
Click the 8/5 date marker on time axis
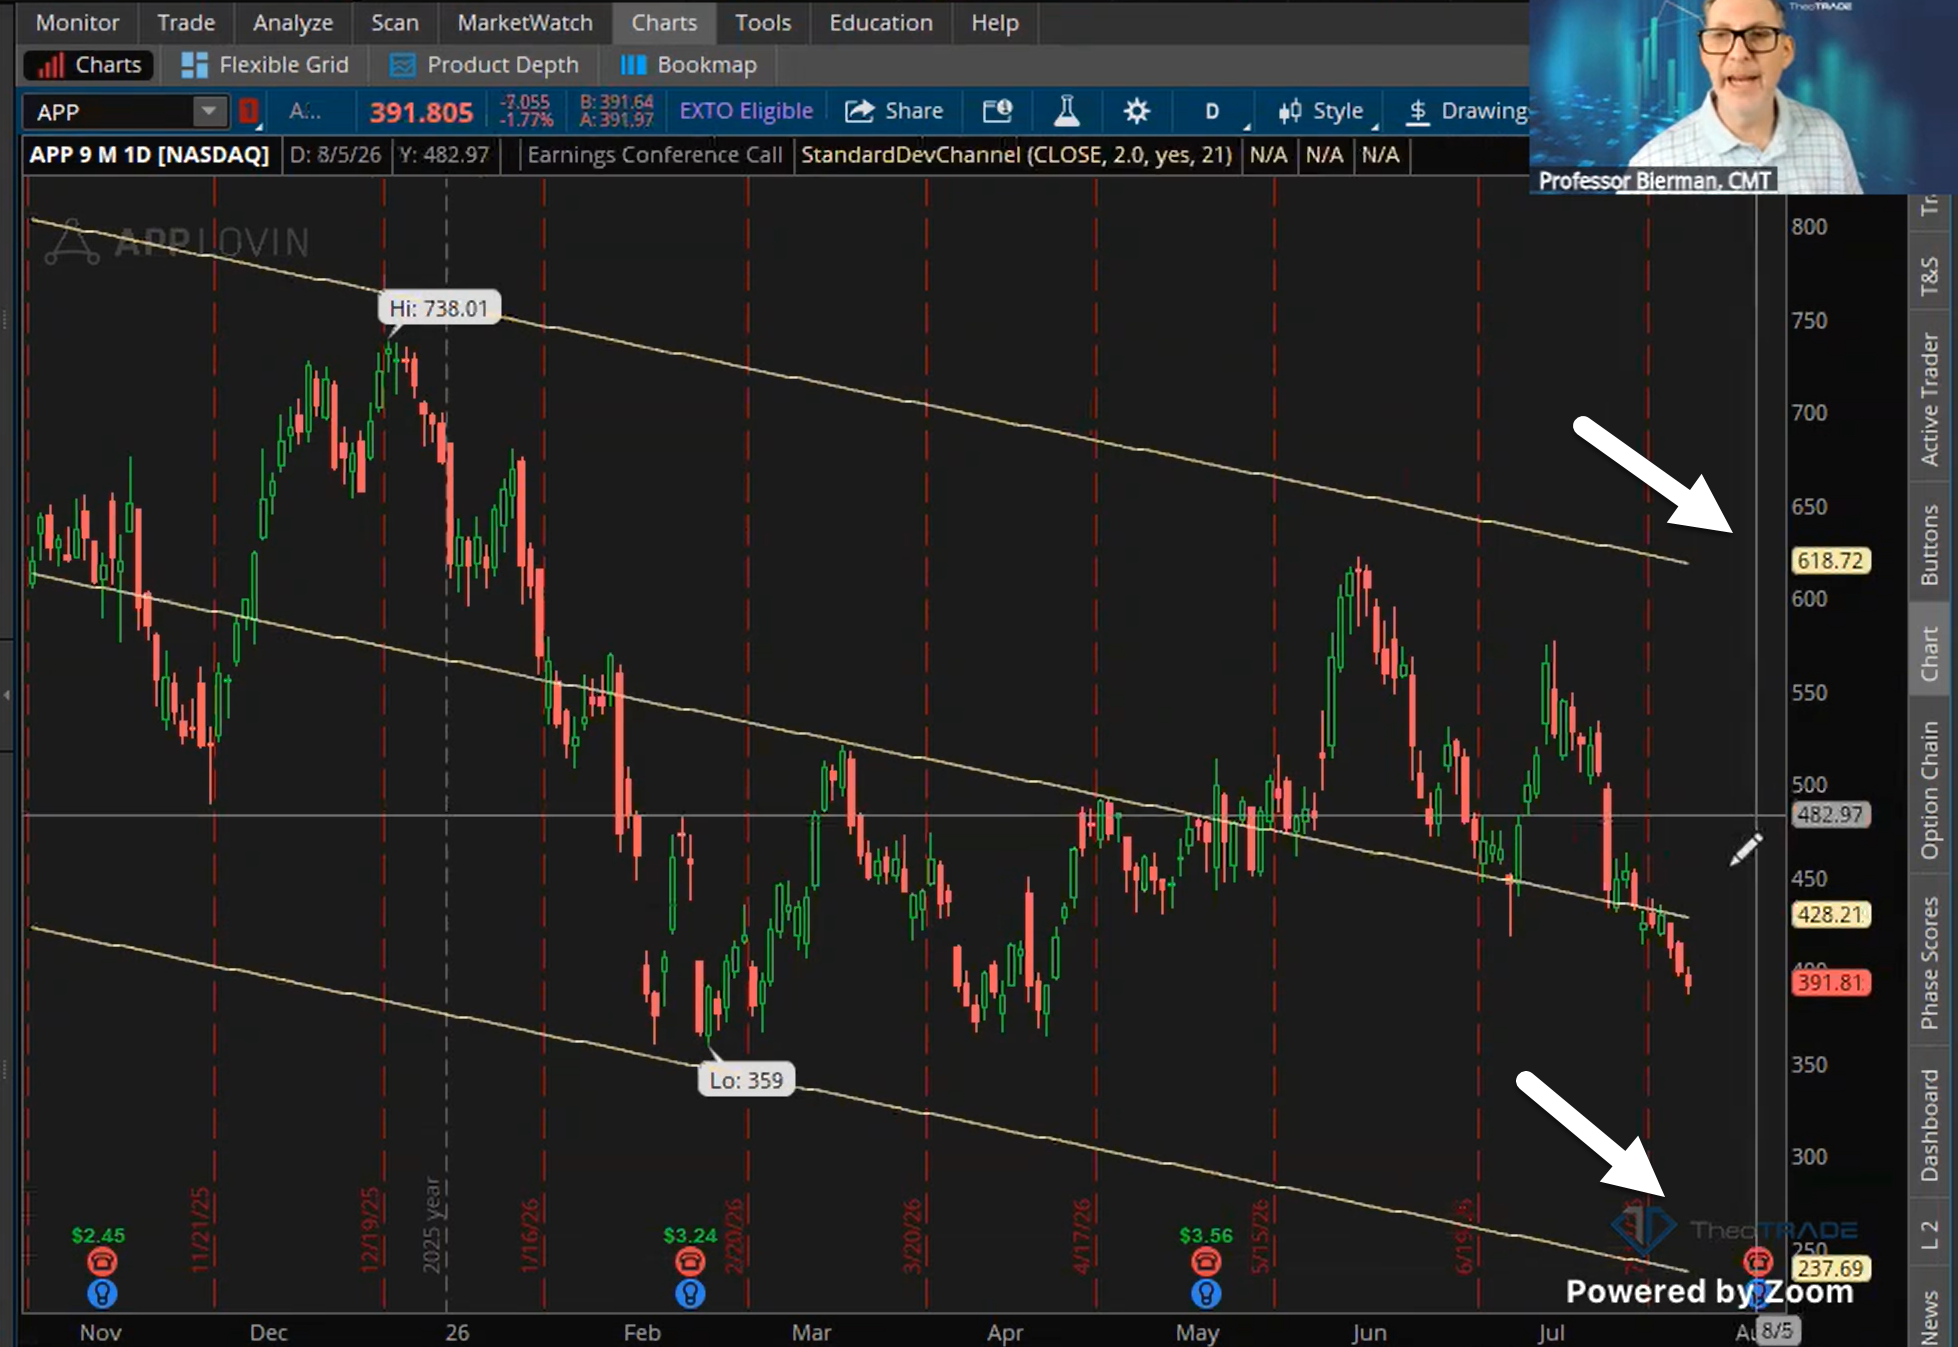pyautogui.click(x=1777, y=1331)
